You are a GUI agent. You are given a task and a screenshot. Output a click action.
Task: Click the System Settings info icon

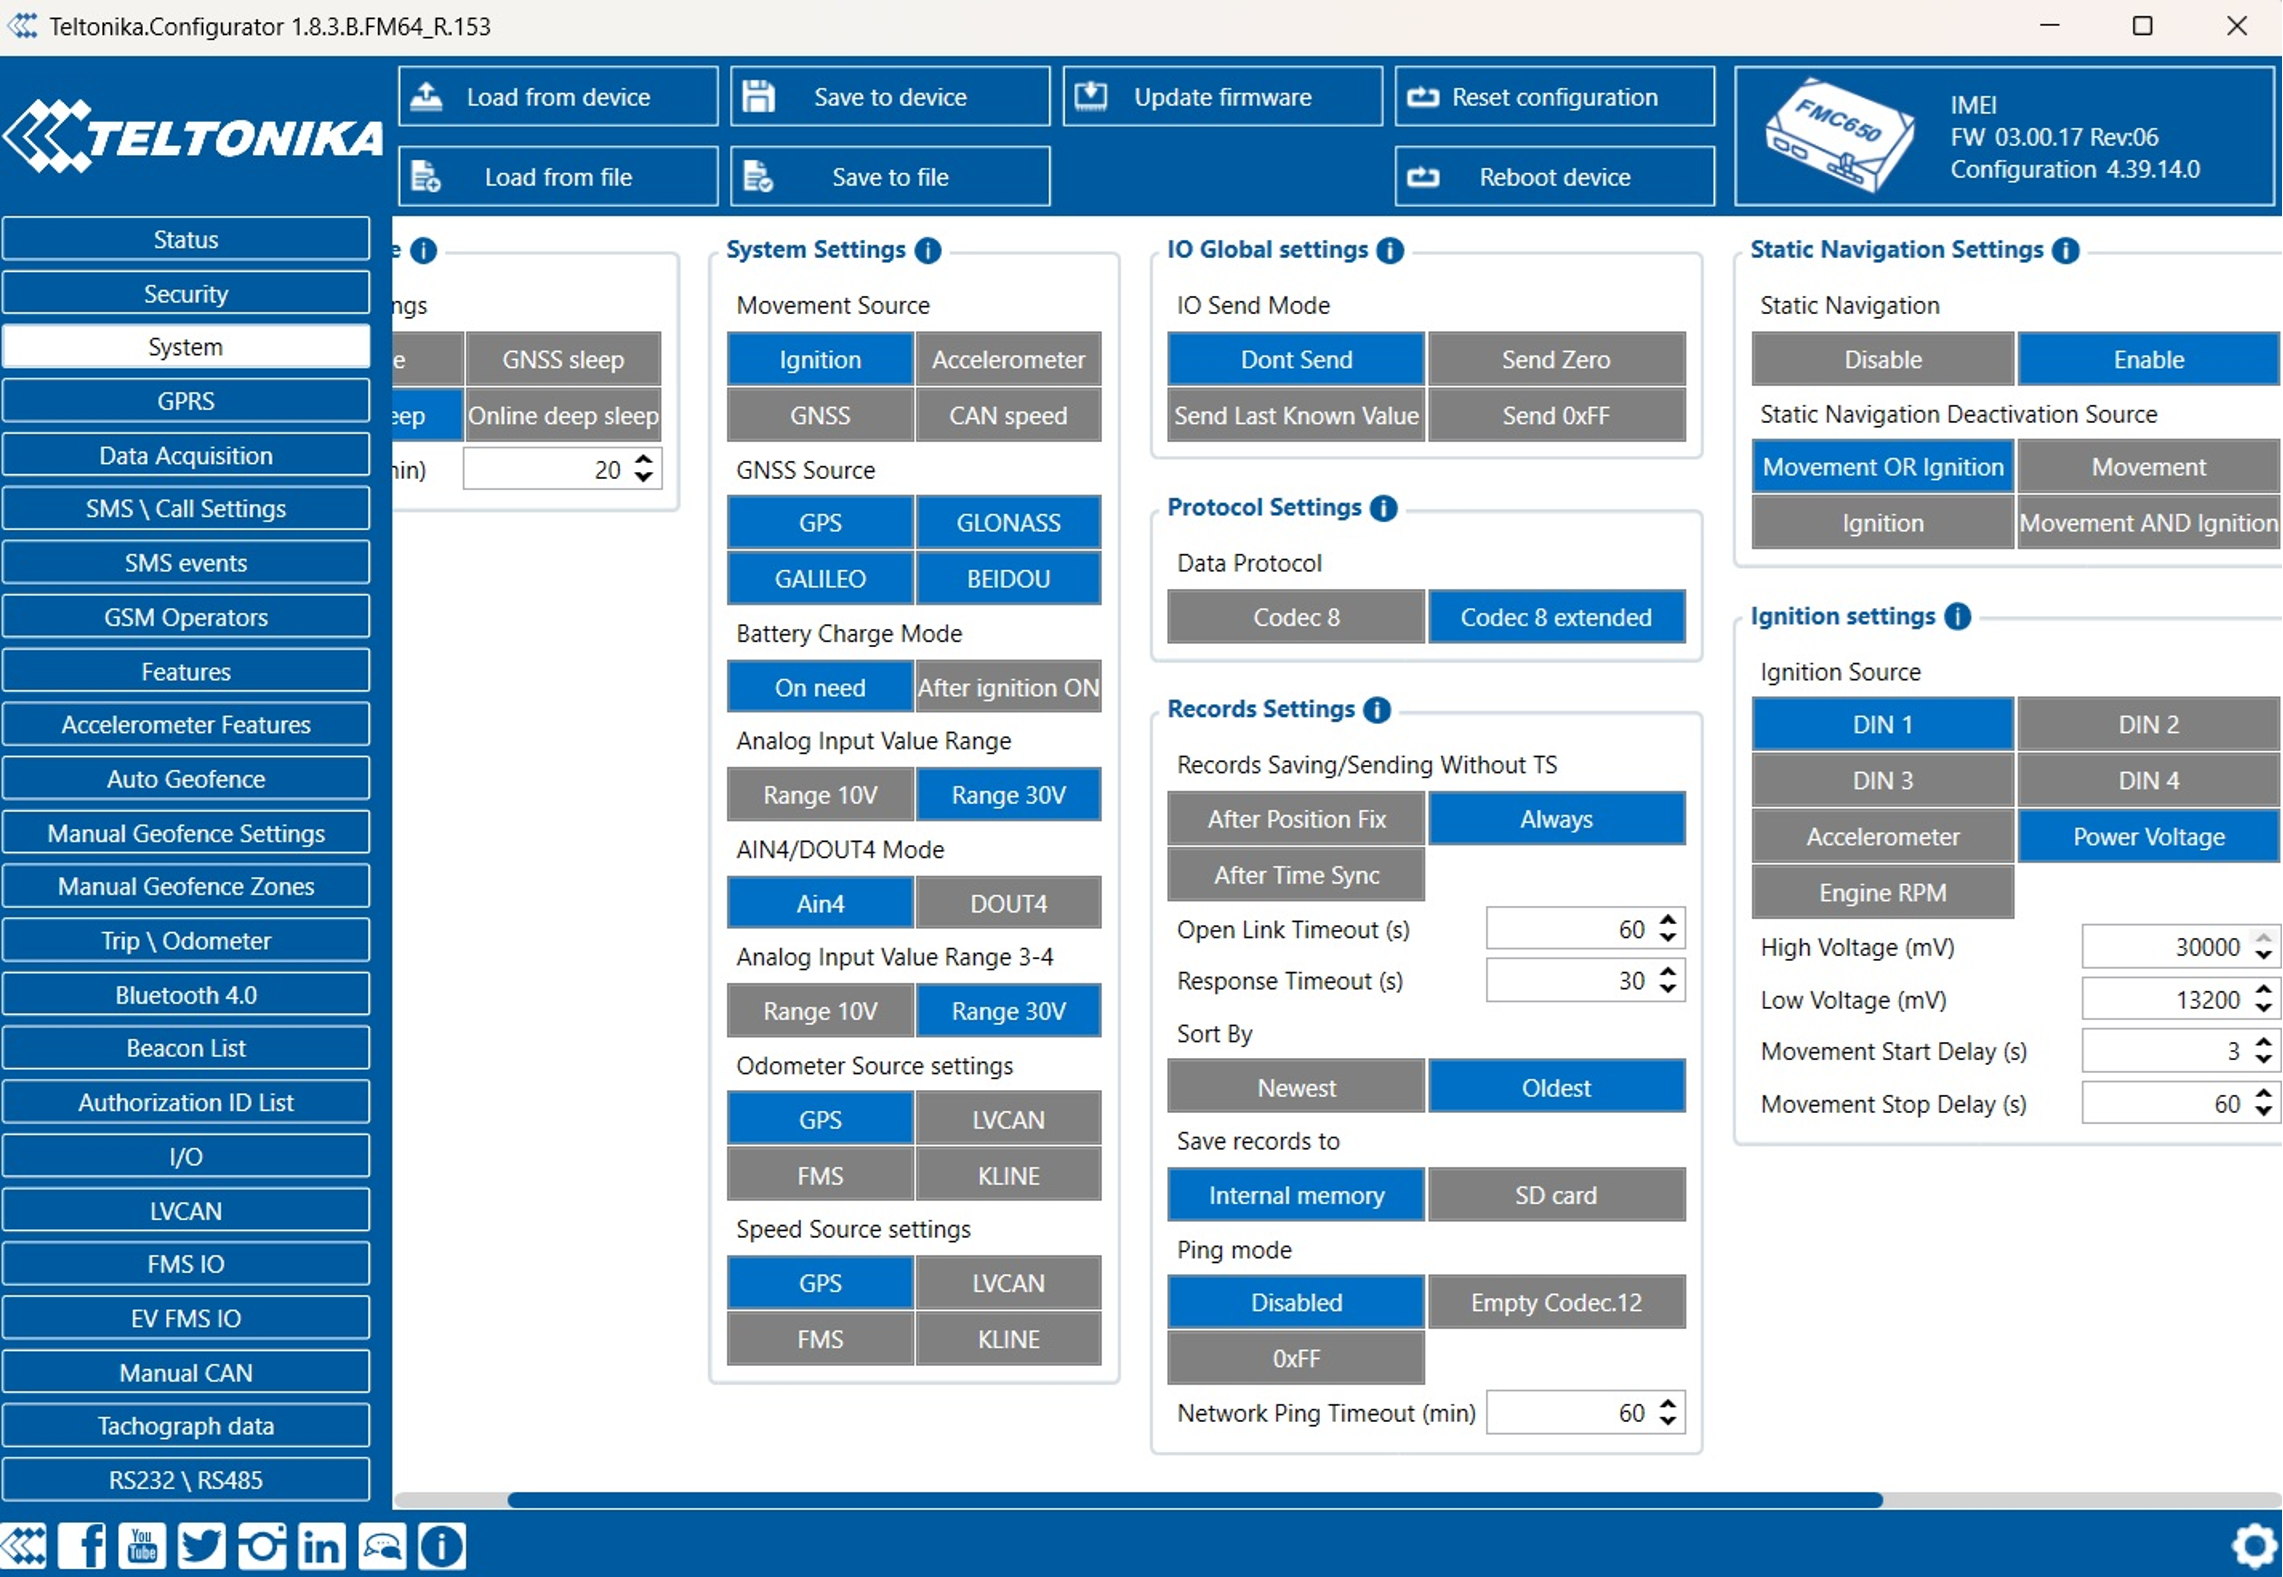pyautogui.click(x=928, y=250)
